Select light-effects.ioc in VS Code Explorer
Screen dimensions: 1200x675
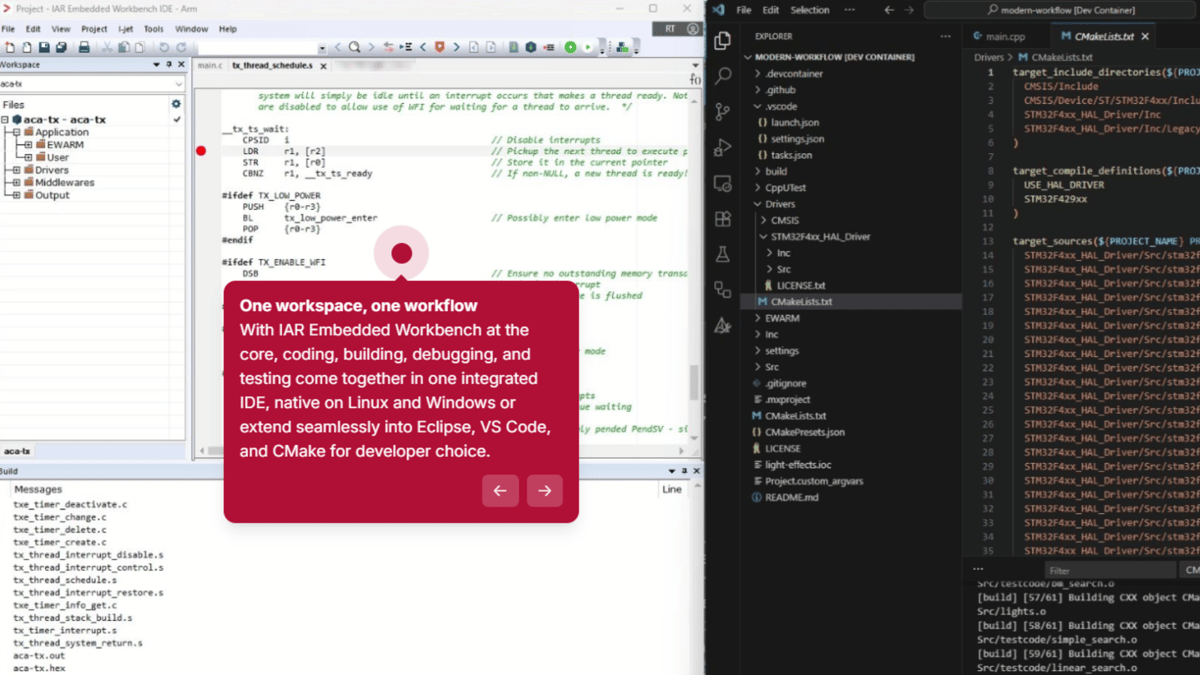(798, 465)
